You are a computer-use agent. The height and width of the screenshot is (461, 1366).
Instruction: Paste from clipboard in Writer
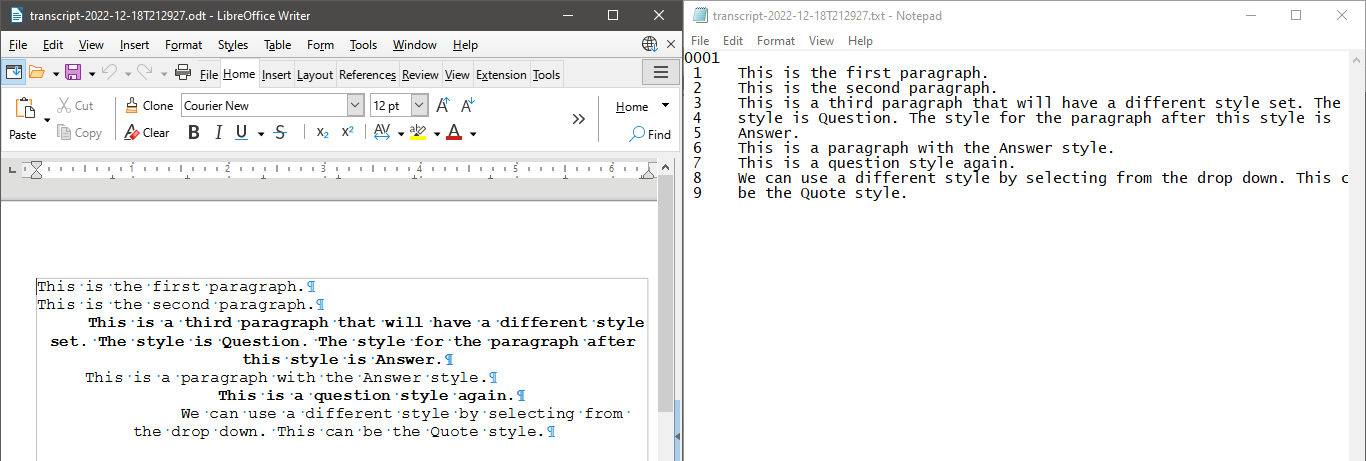click(23, 119)
